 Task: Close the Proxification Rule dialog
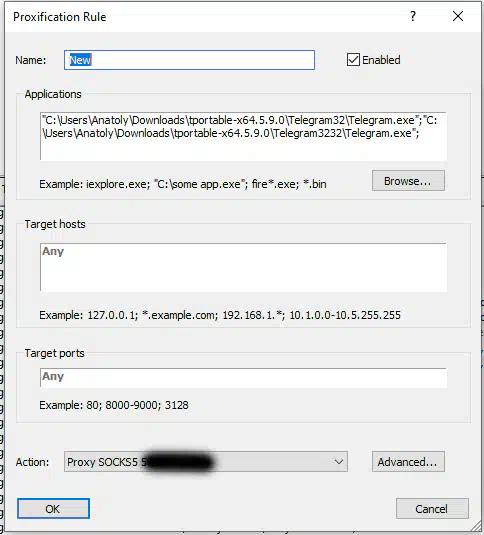pyautogui.click(x=458, y=16)
